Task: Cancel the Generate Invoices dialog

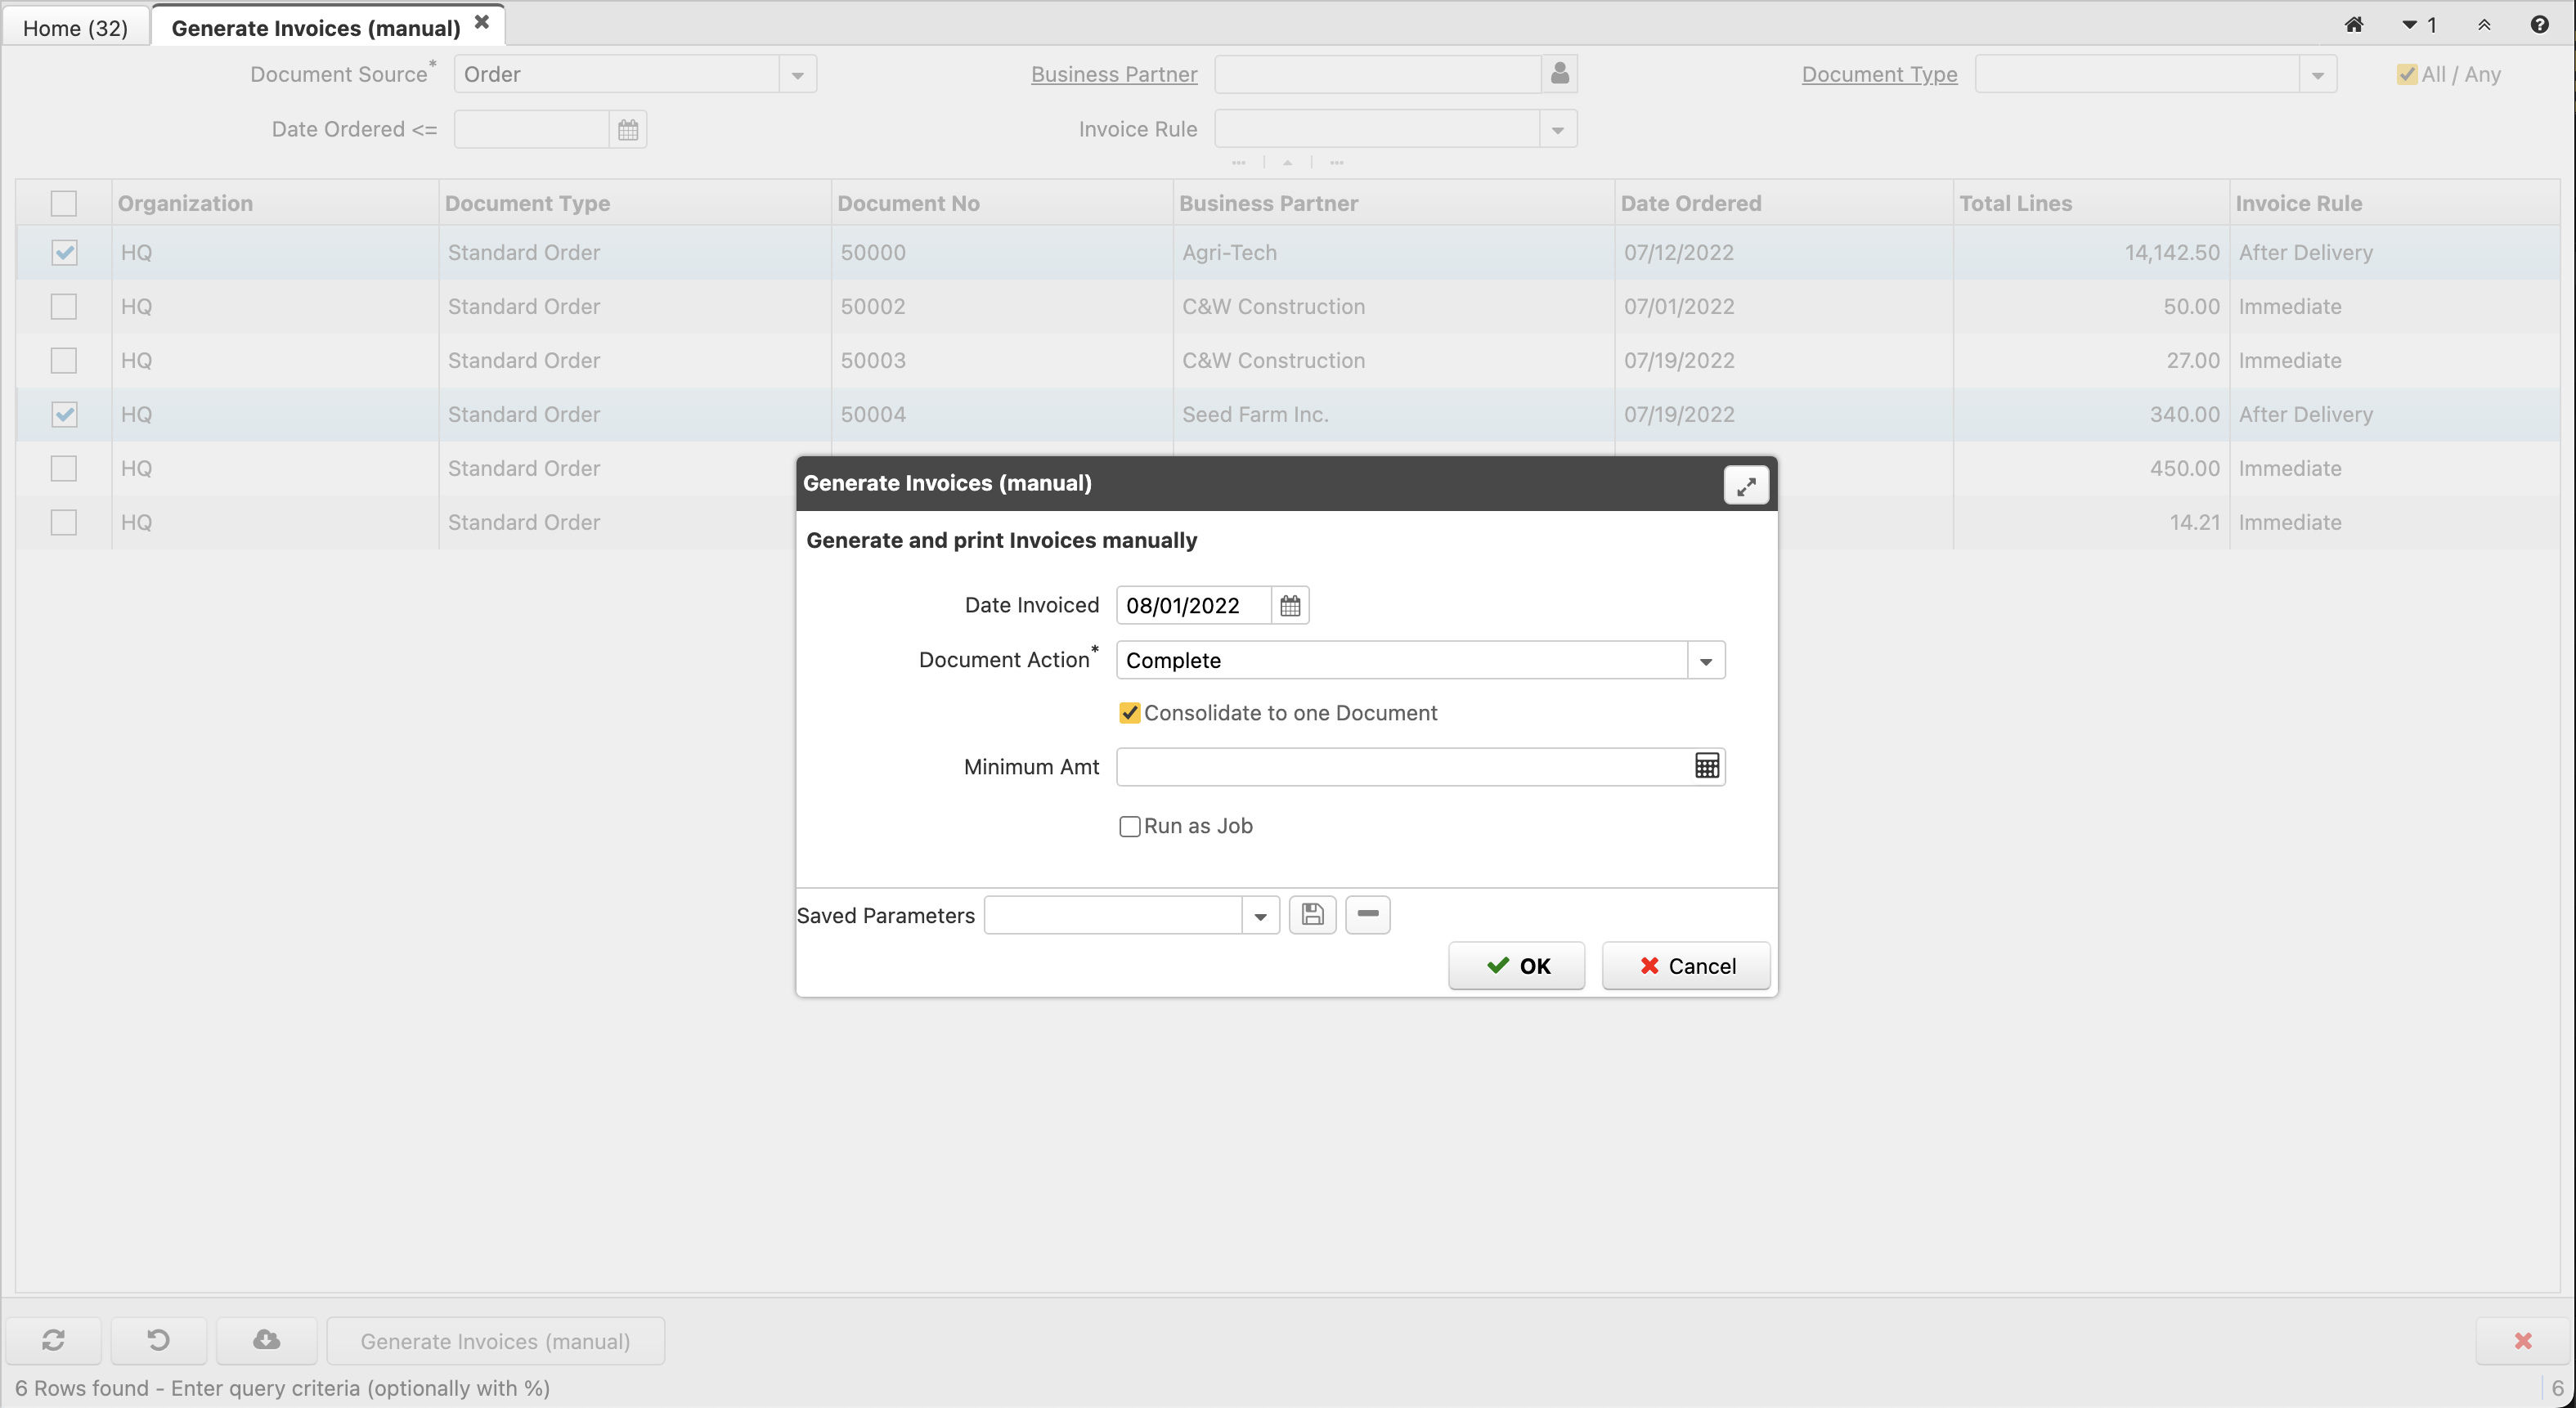Action: tap(1685, 965)
